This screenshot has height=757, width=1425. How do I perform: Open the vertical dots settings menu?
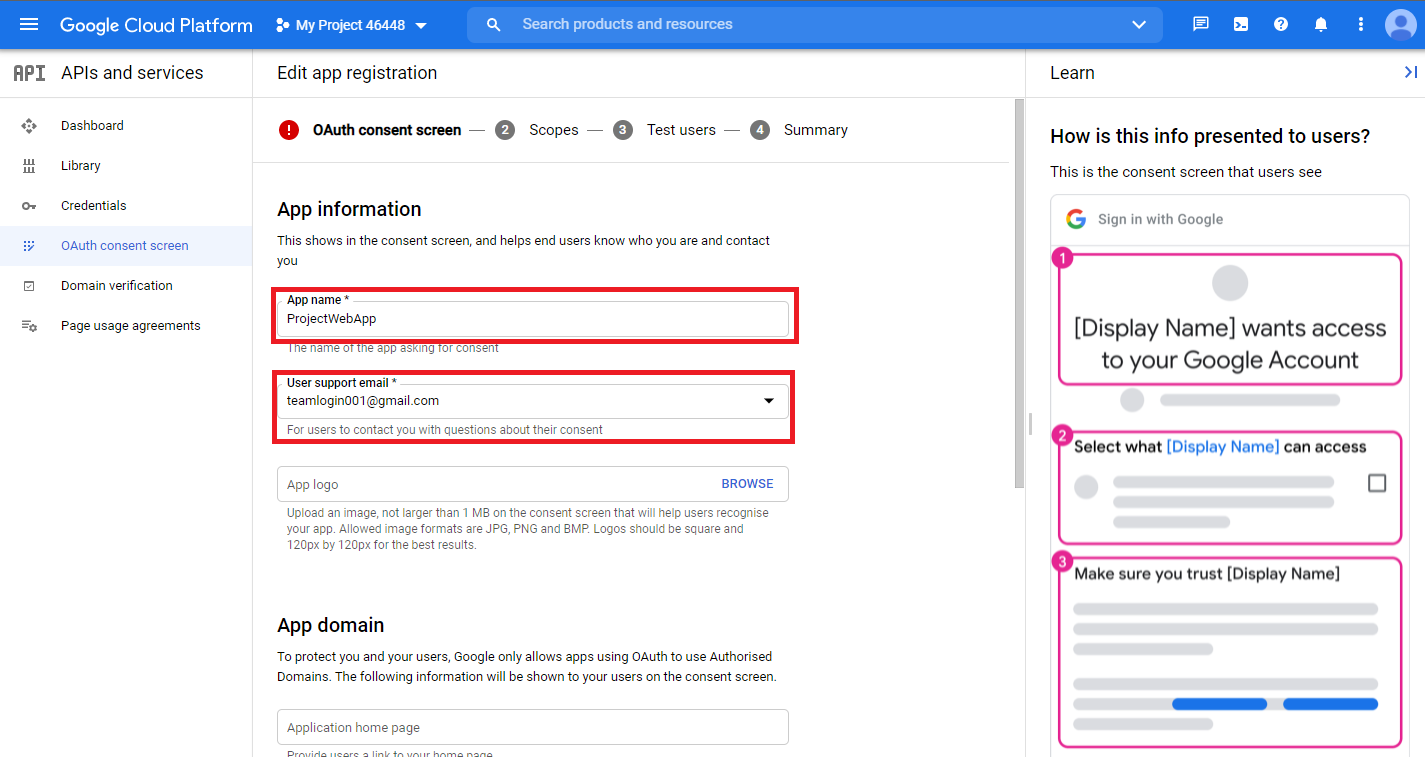[x=1360, y=25]
